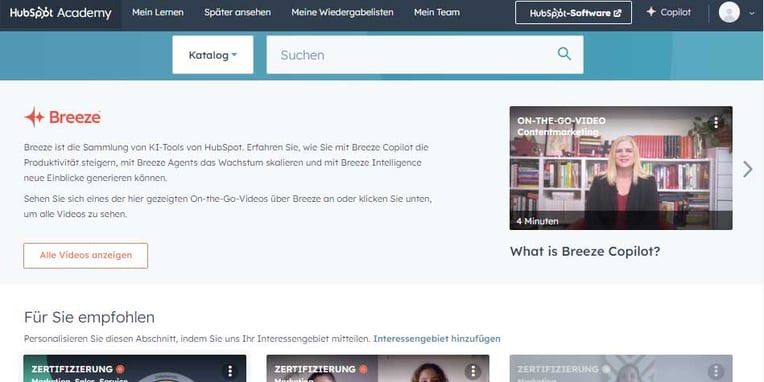Open options menu on third greyed Zertifizierung card
The height and width of the screenshot is (382, 764).
[716, 372]
